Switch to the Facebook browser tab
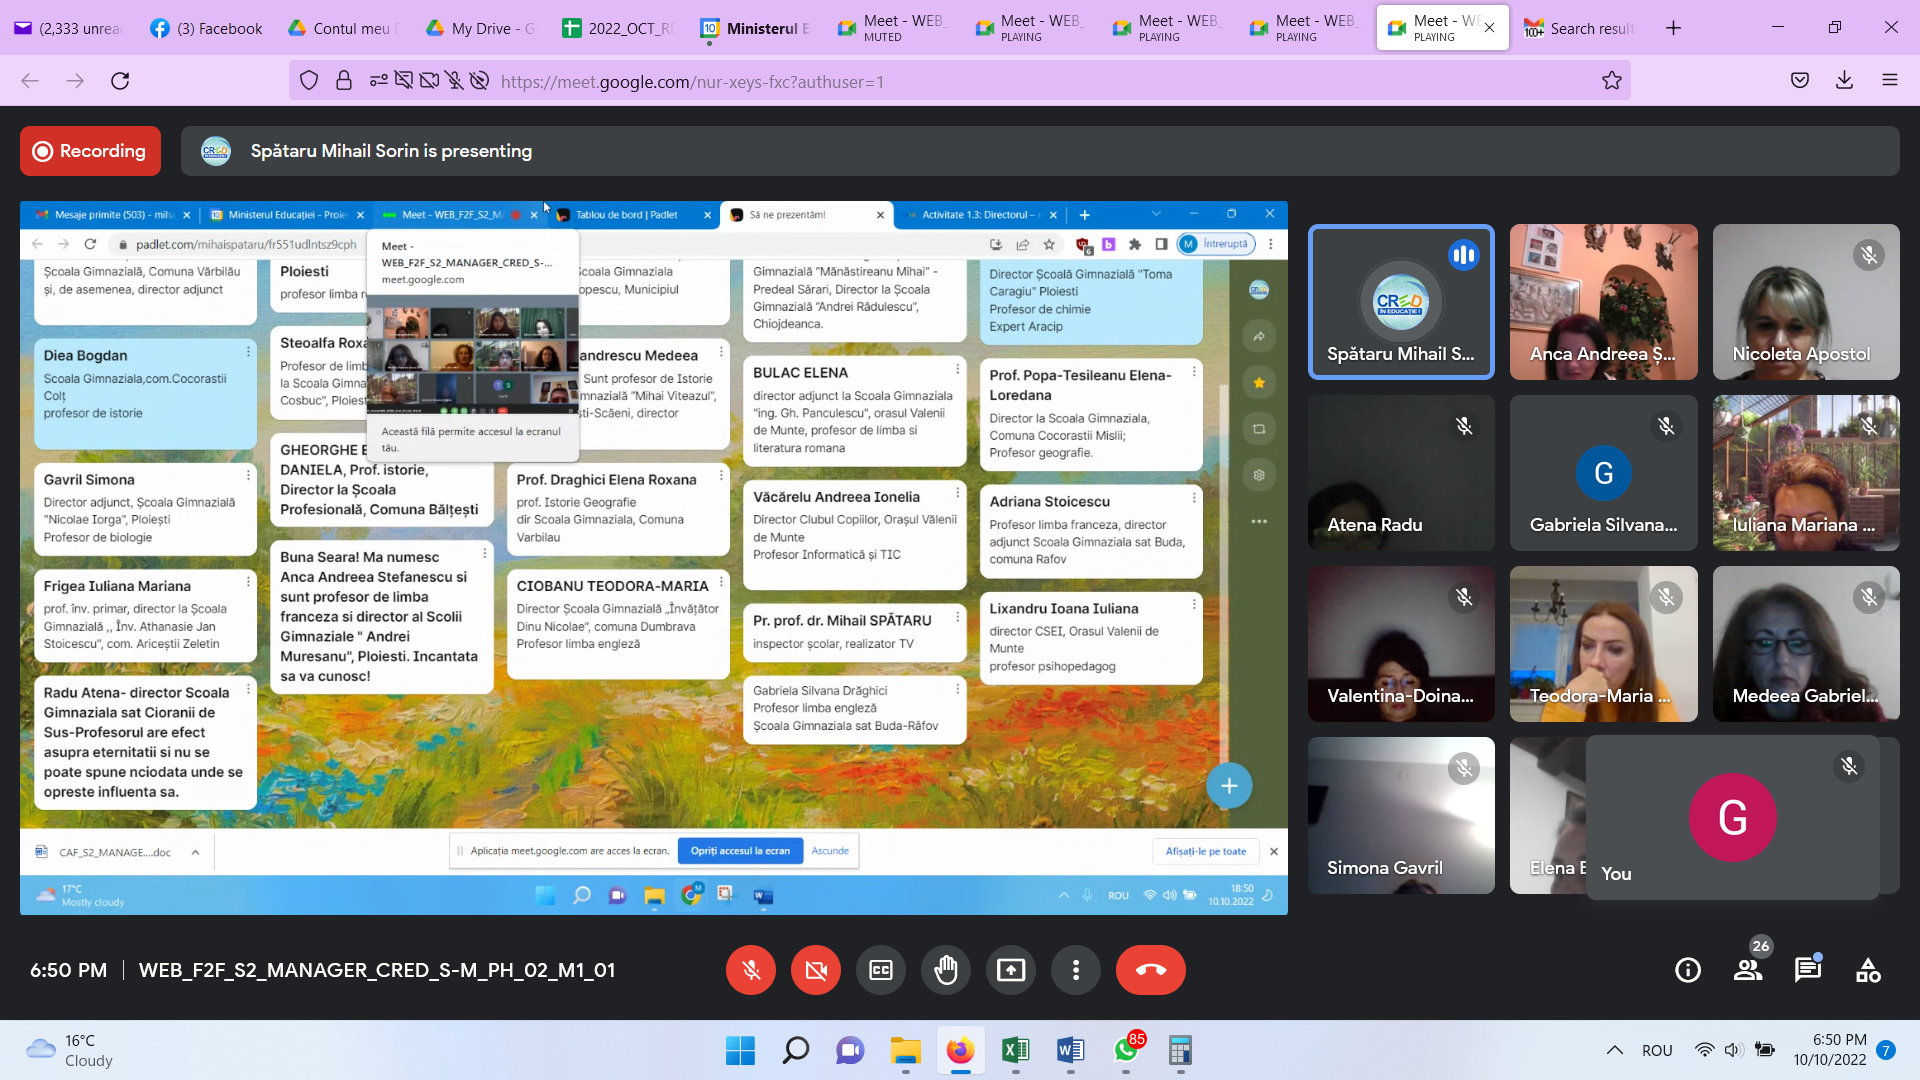The image size is (1920, 1080). tap(205, 28)
